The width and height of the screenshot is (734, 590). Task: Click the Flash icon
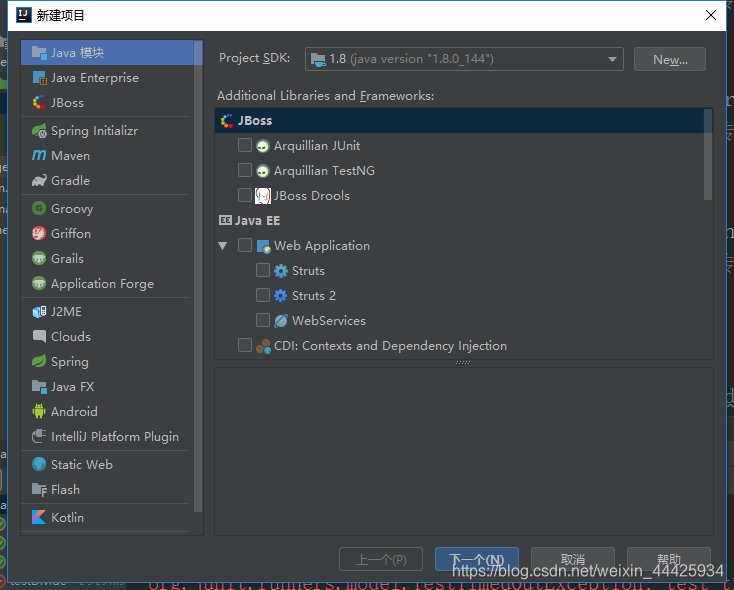(x=39, y=489)
